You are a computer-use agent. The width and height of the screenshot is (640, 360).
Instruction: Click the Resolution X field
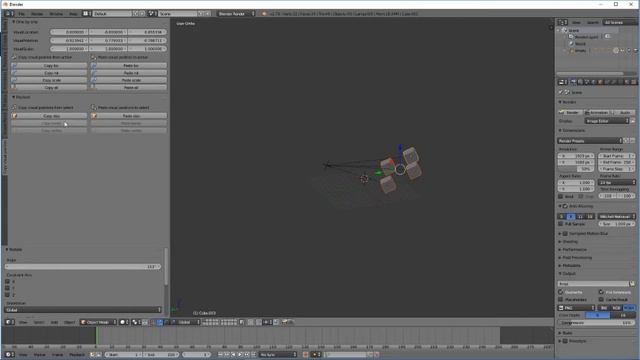[x=576, y=156]
